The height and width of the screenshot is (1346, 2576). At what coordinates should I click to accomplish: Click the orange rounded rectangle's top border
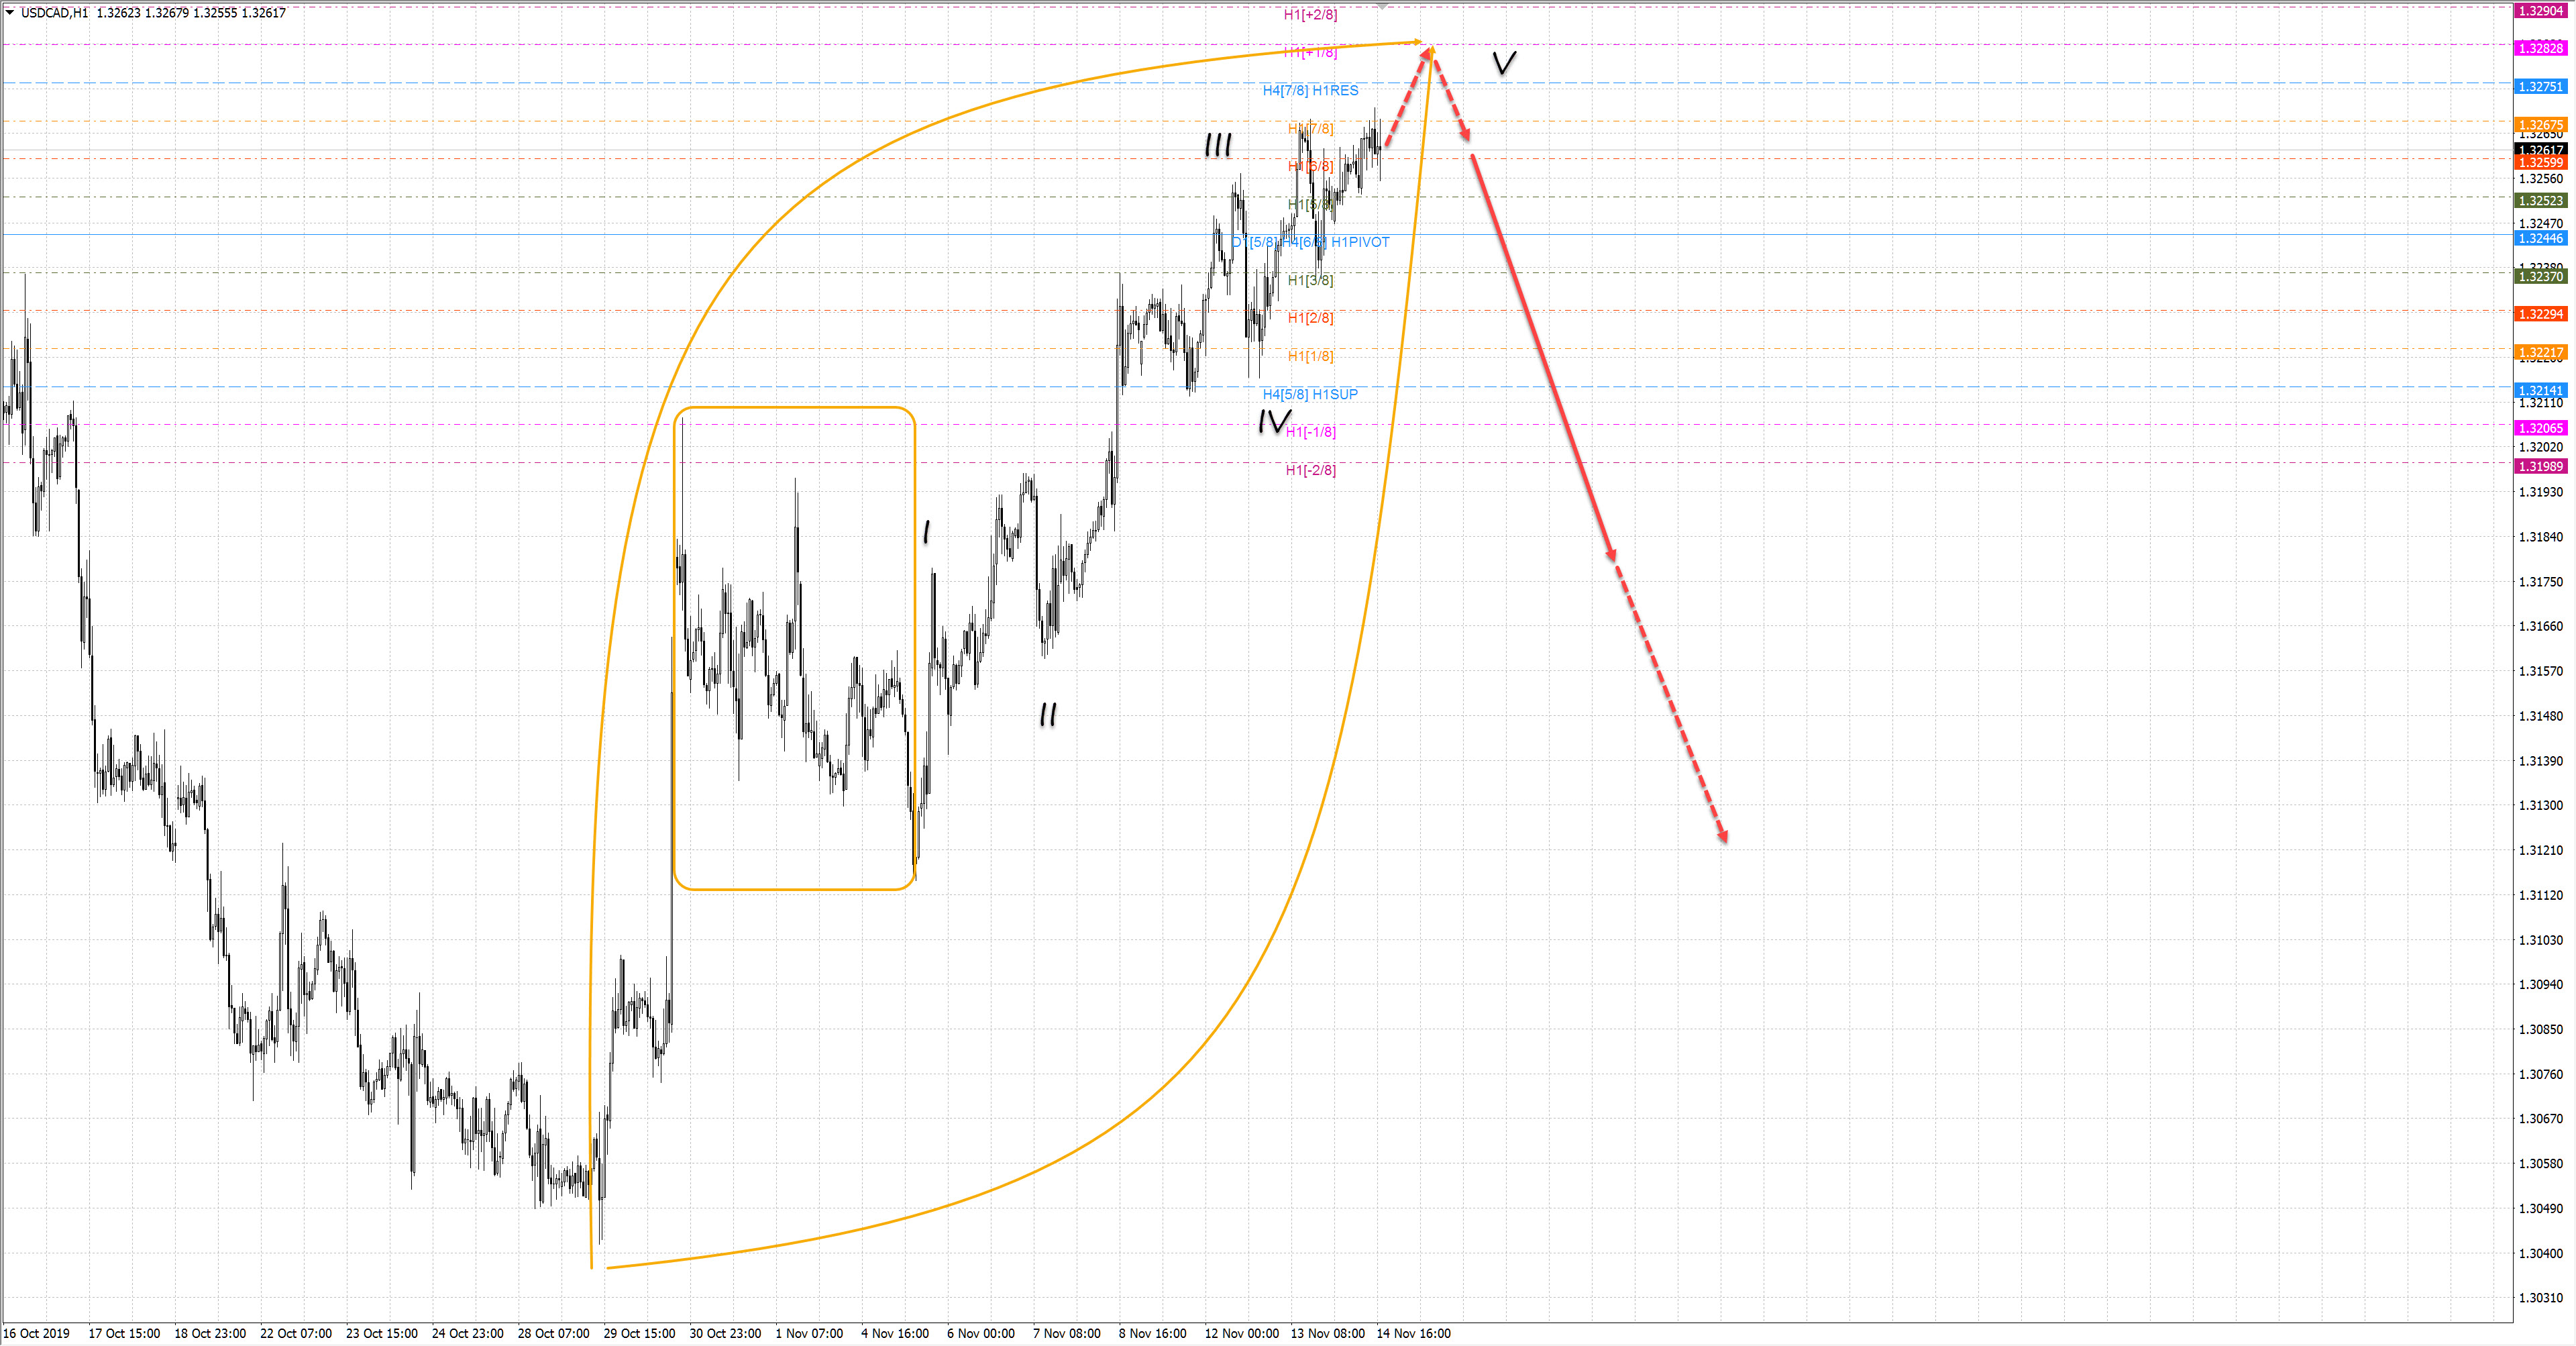pos(795,407)
